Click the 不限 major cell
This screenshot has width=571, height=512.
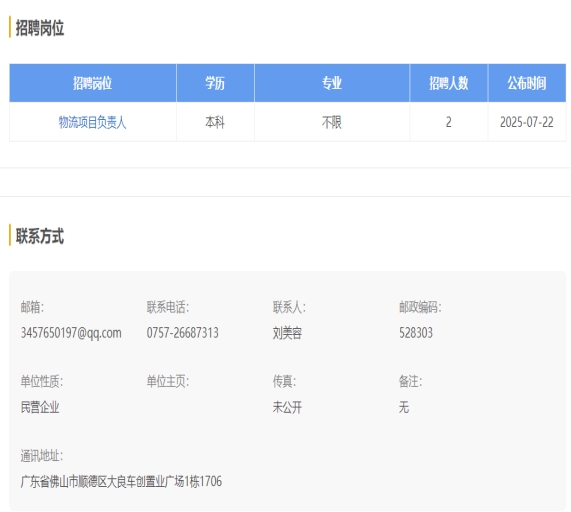click(332, 122)
